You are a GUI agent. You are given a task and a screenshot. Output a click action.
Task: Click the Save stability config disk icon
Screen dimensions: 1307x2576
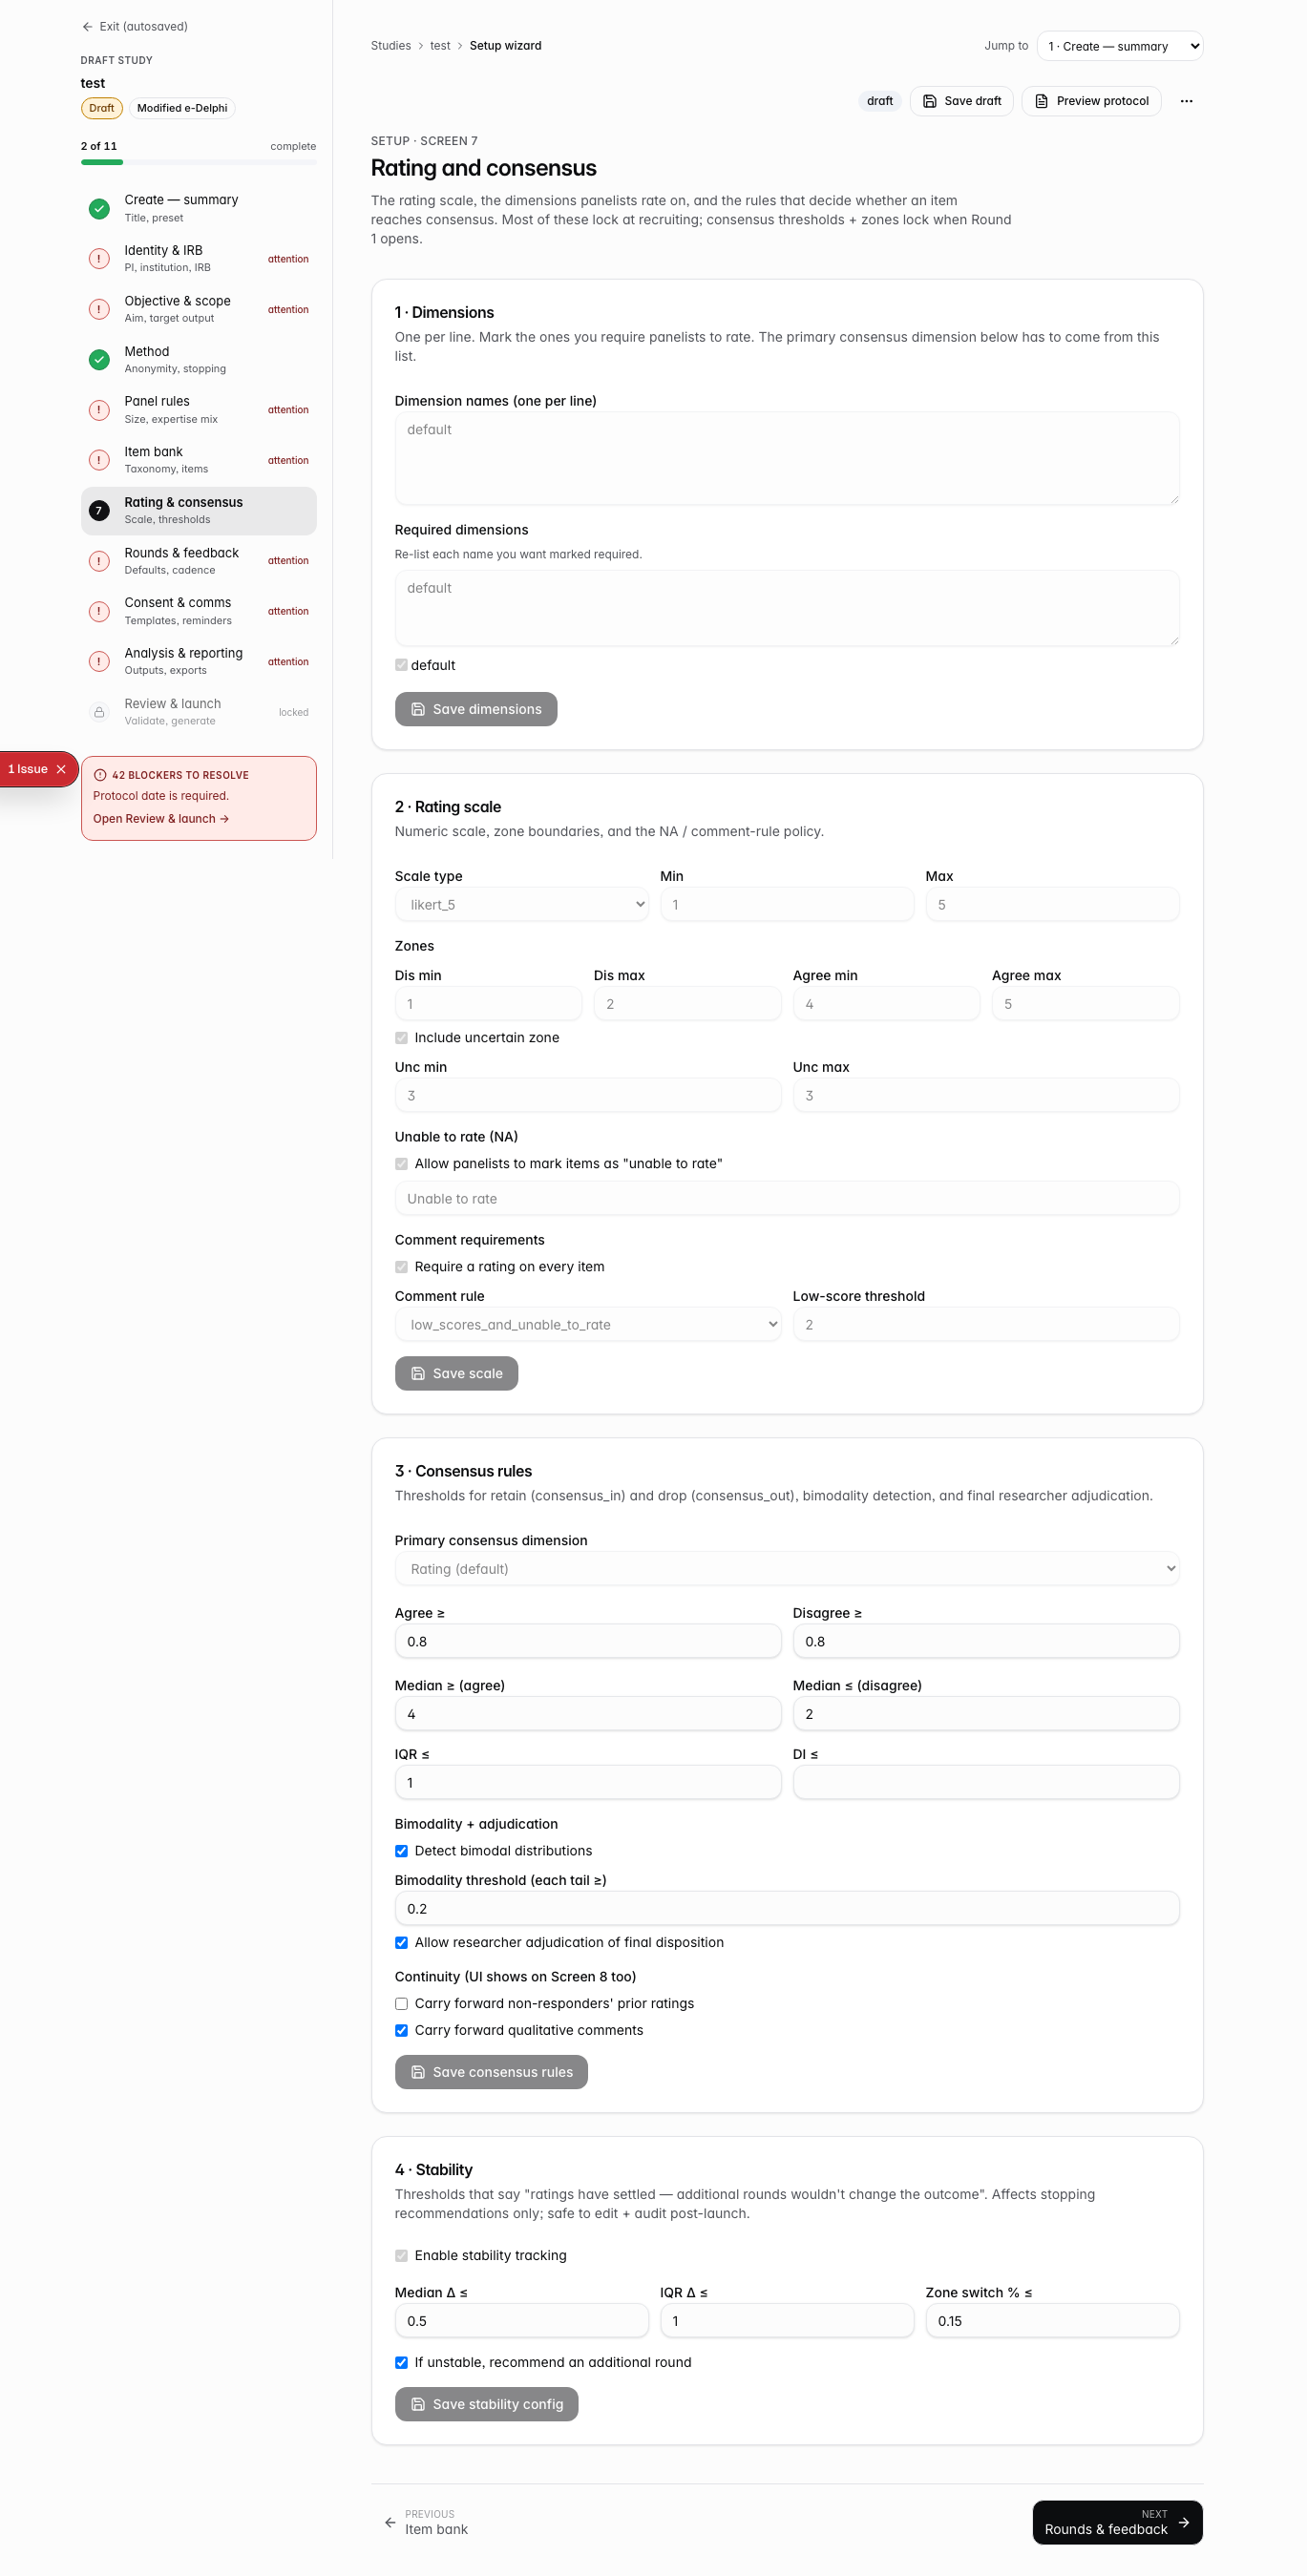pyautogui.click(x=418, y=2404)
